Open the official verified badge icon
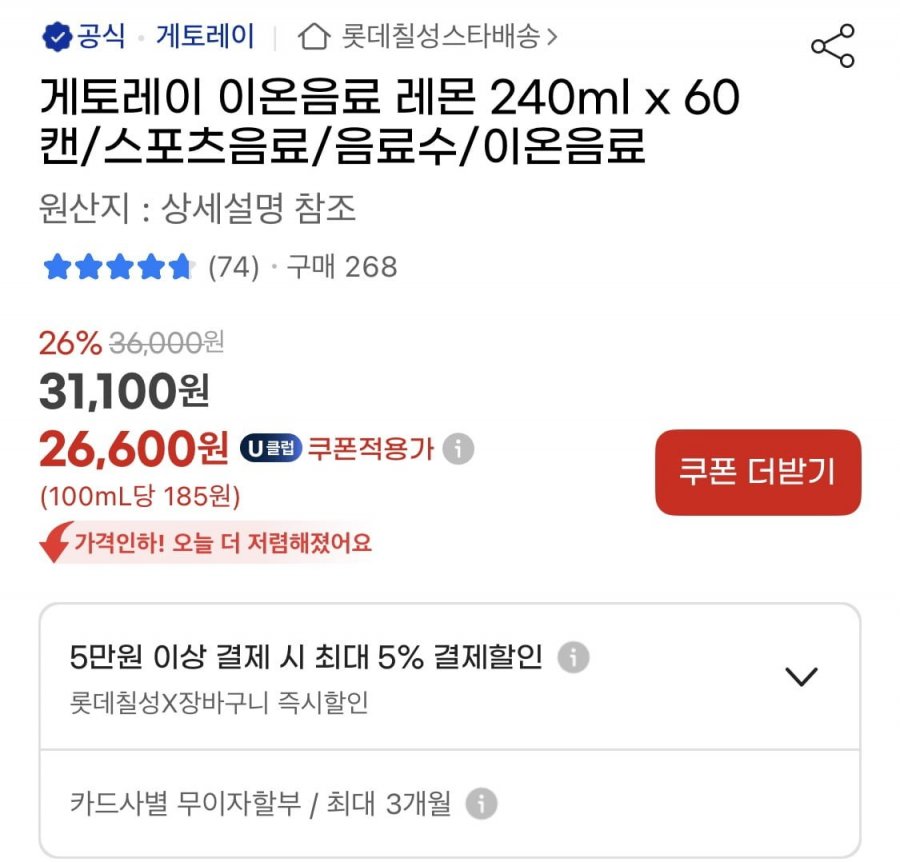The width and height of the screenshot is (900, 862). coord(57,37)
